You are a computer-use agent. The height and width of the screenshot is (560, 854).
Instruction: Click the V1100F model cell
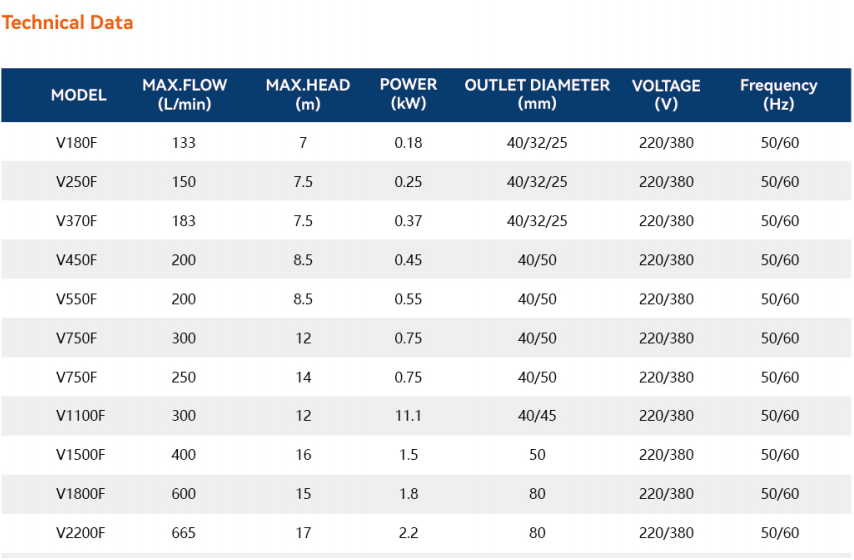(x=81, y=416)
